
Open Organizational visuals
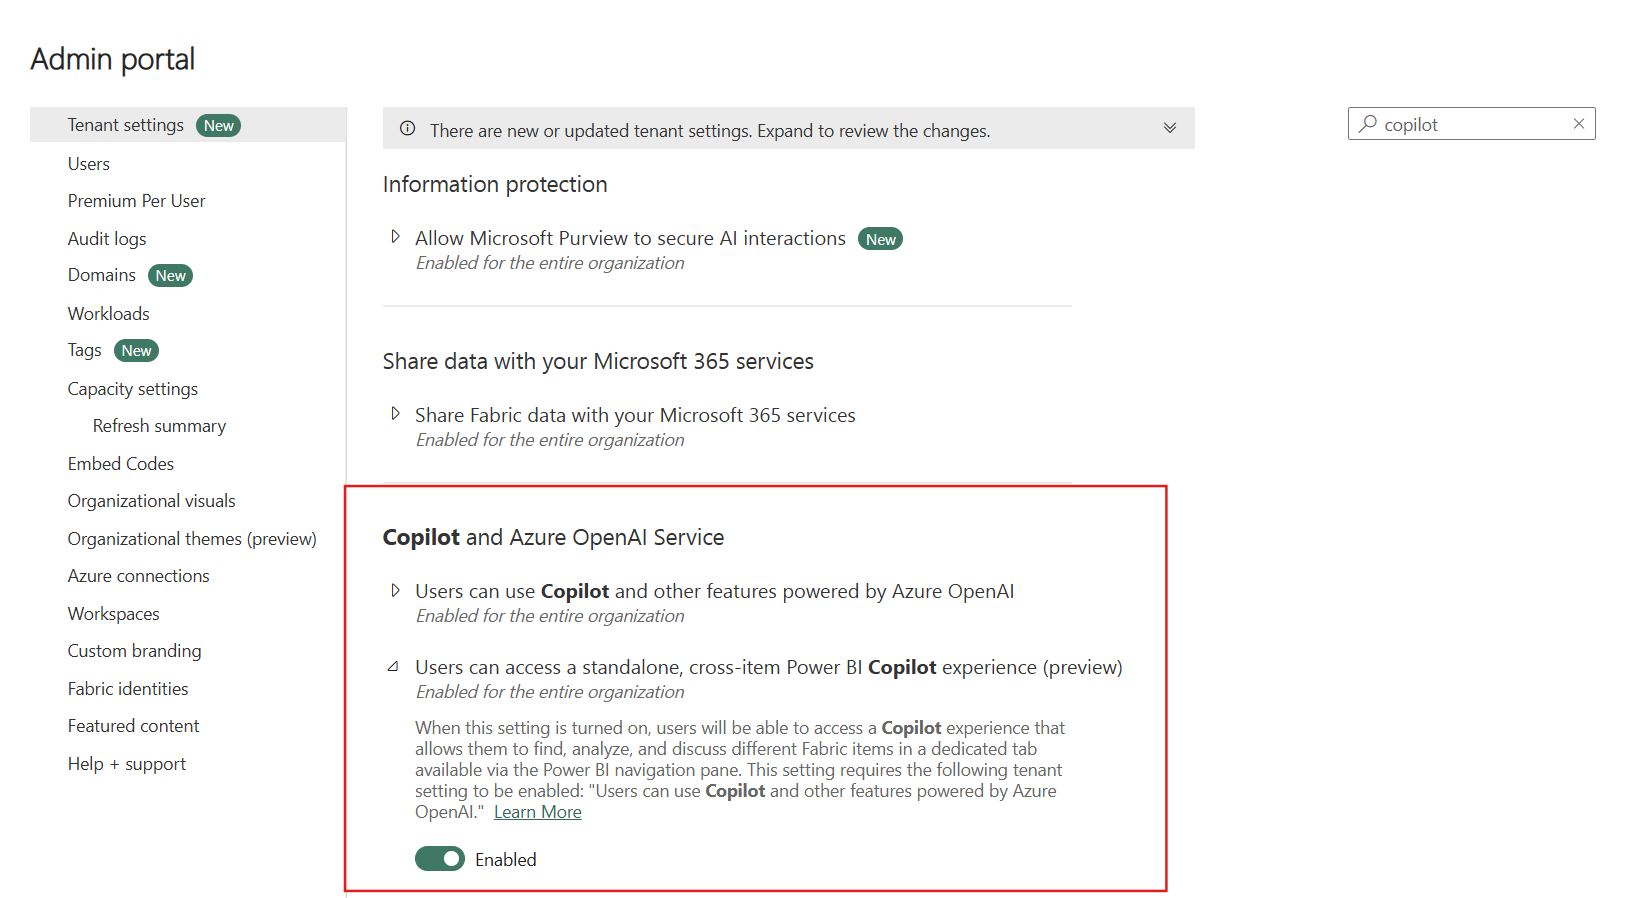pos(152,501)
